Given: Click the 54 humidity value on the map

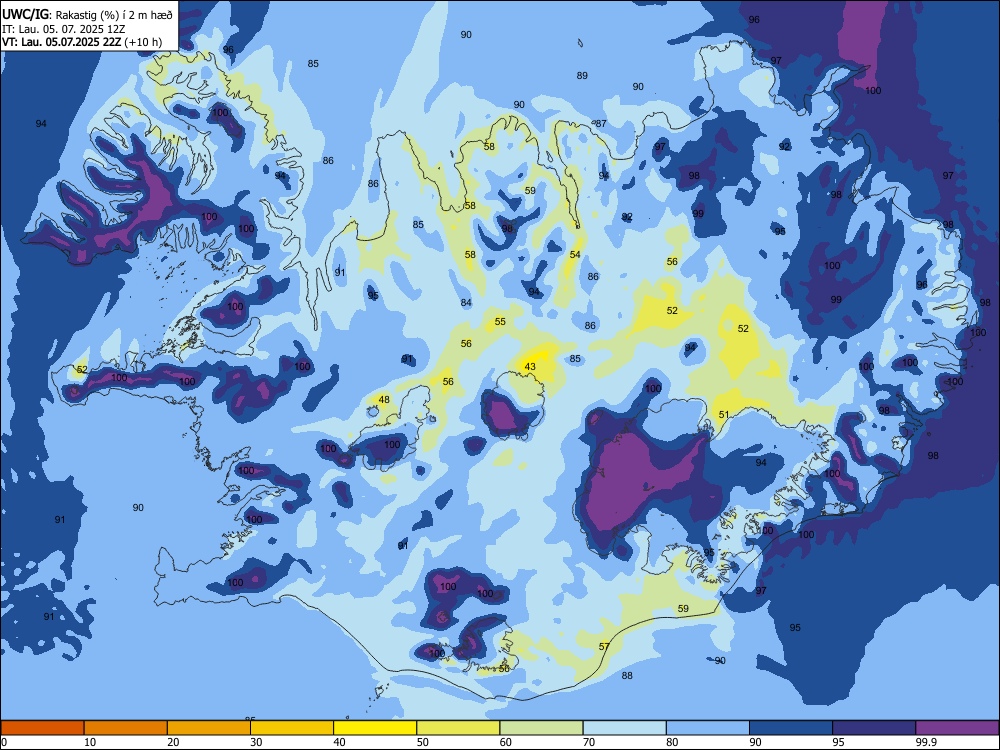Looking at the screenshot, I should click(575, 254).
